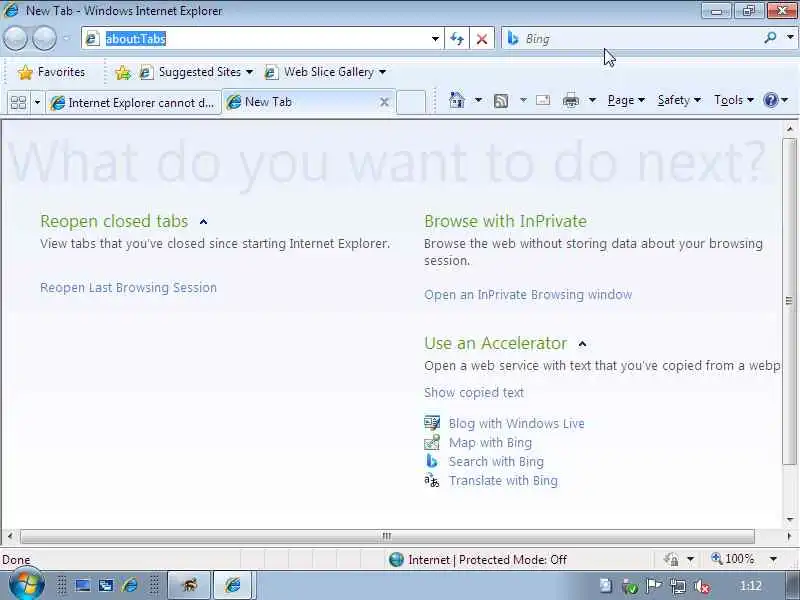The width and height of the screenshot is (800, 600).
Task: Expand the zoom level dropdown arrow
Action: 773,559
